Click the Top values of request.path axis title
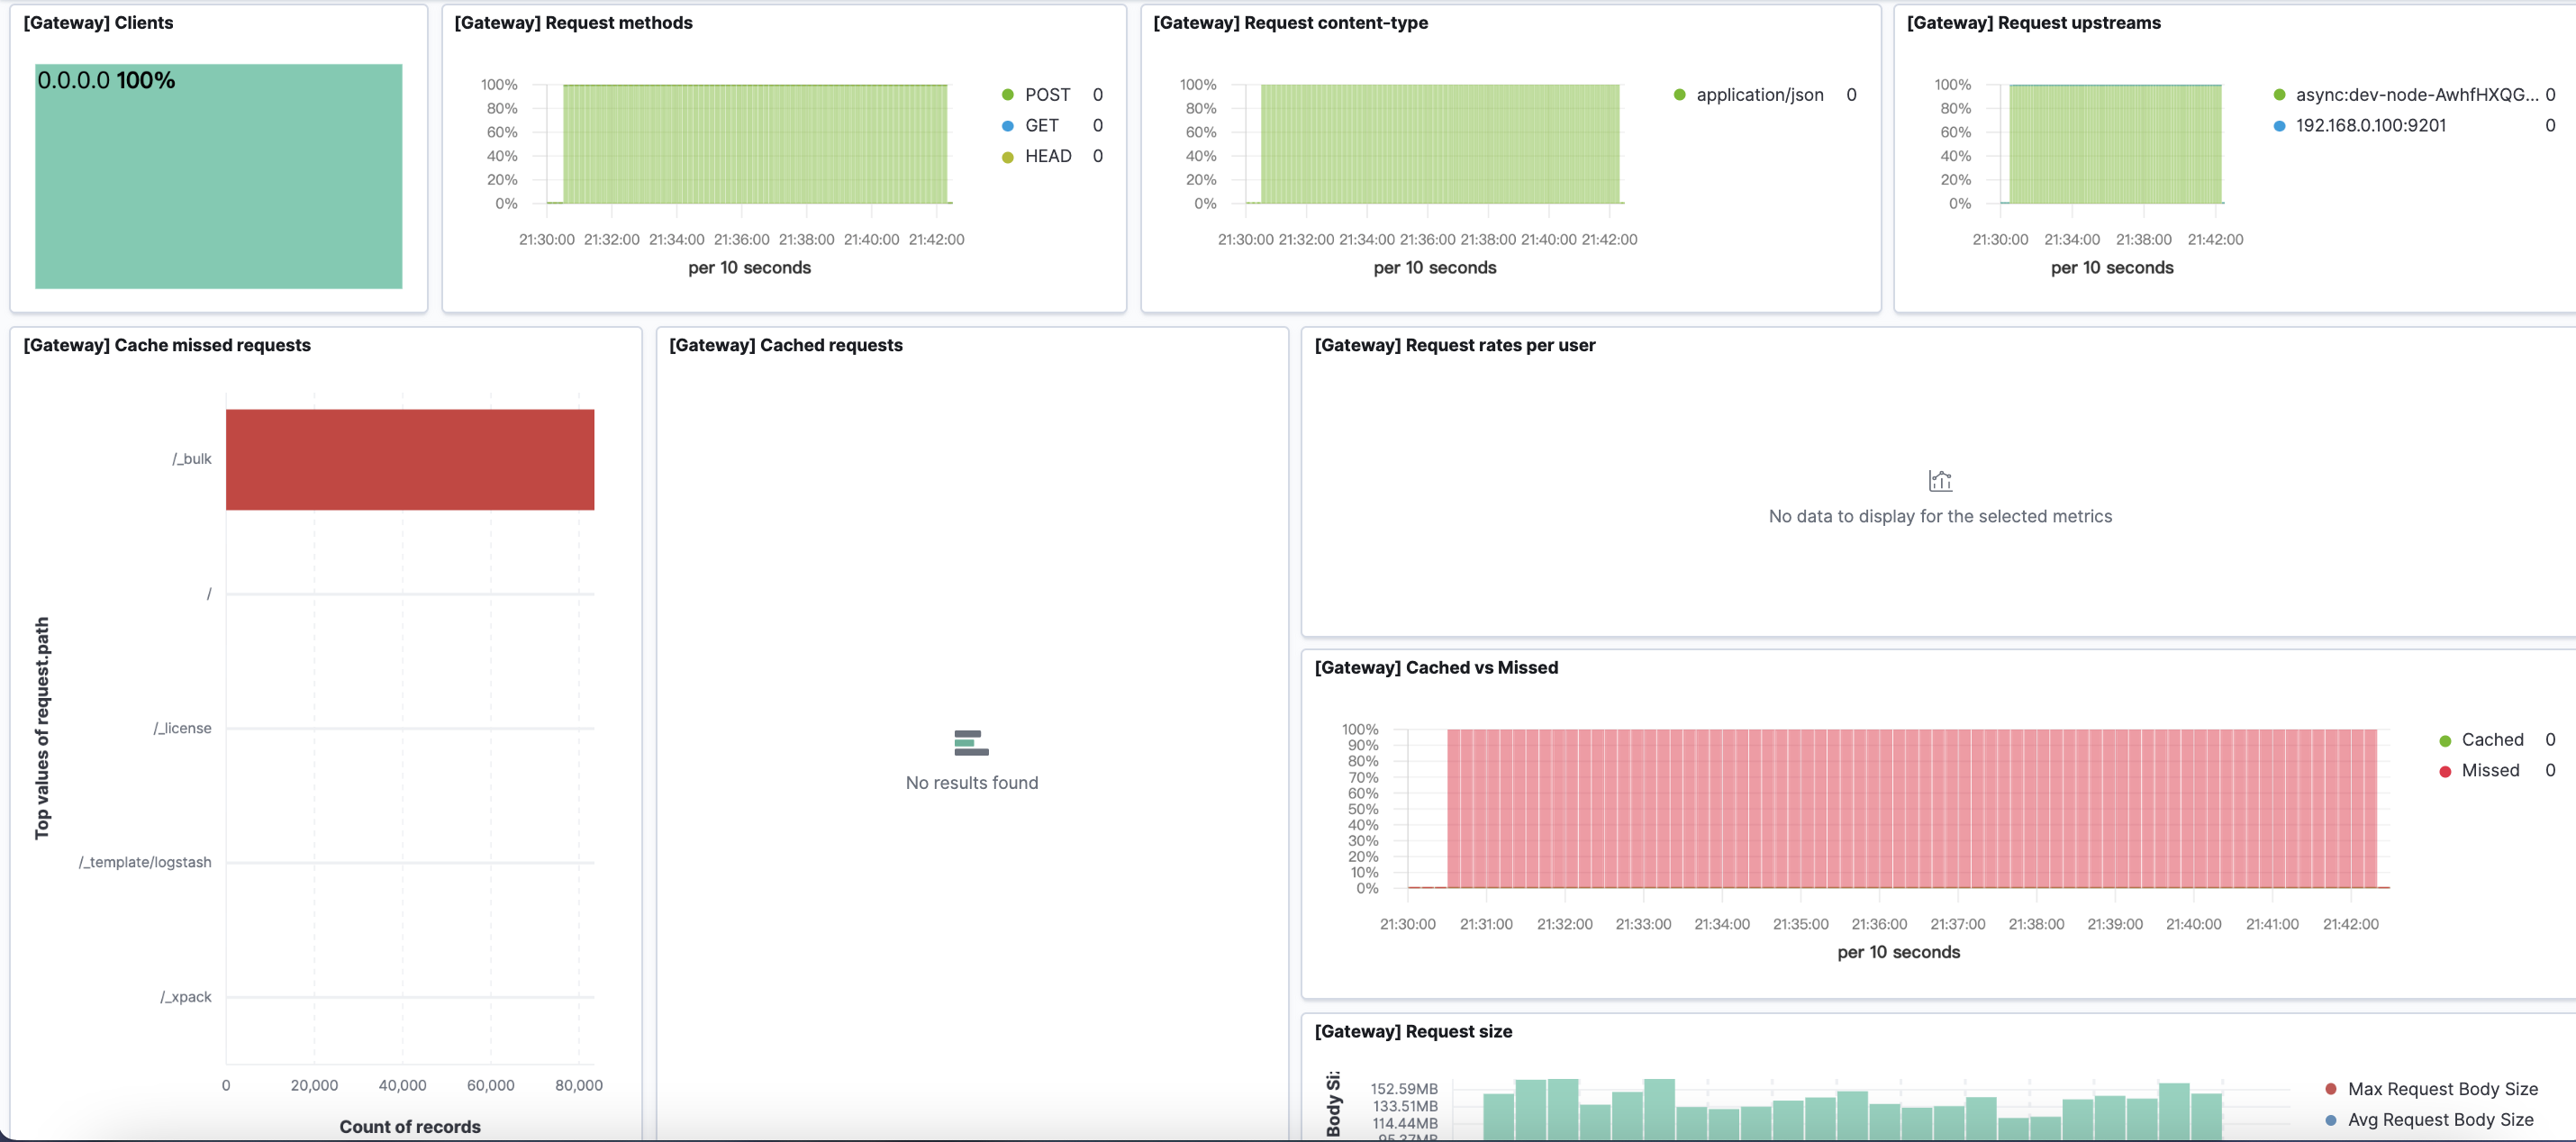Screen dimensions: 2576x1142 [42, 728]
